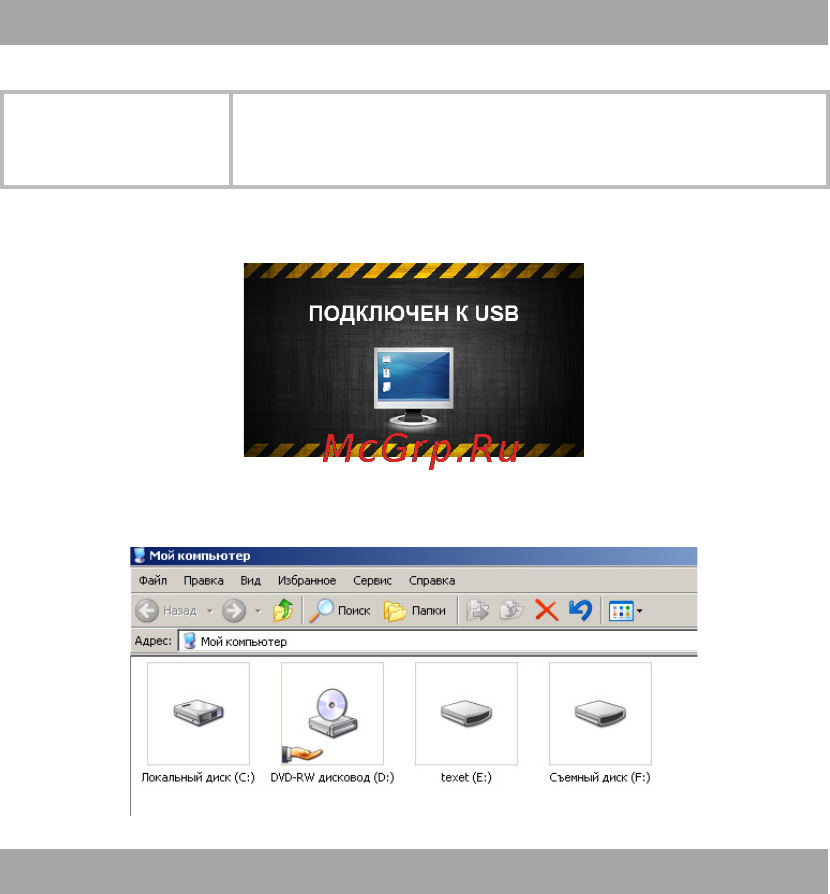
Task: Open the Файл menu
Action: coord(153,580)
